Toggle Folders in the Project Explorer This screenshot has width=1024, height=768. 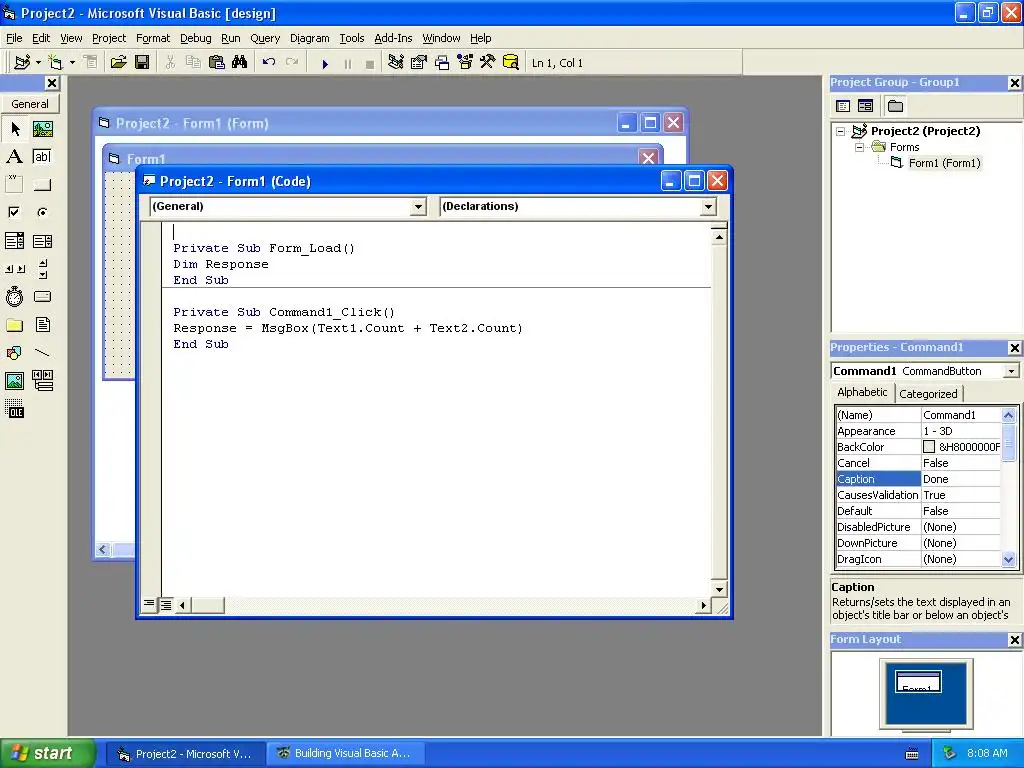click(x=895, y=106)
